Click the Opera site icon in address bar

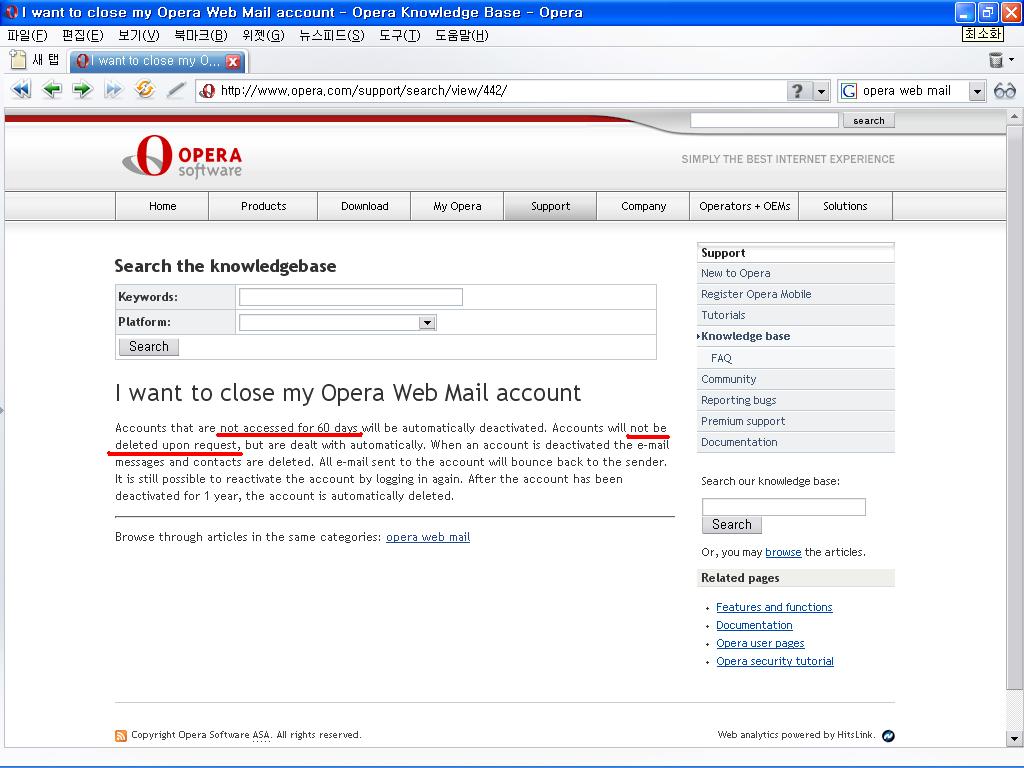coord(207,91)
